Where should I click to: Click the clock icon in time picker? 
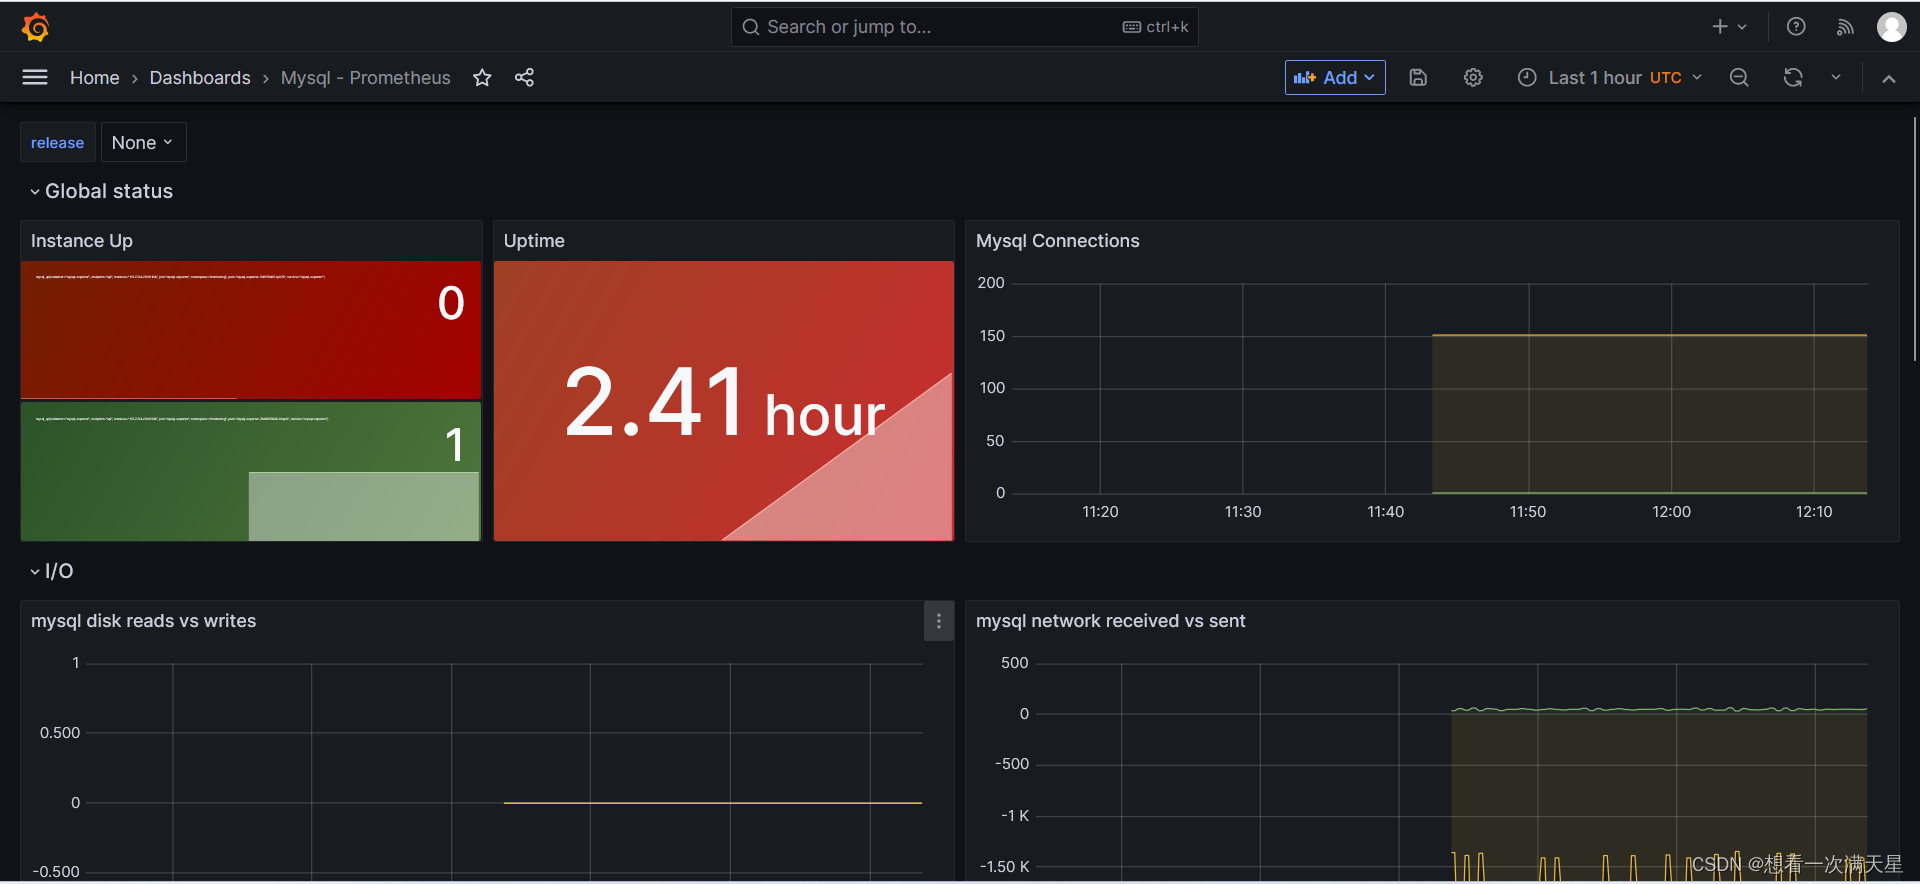coord(1527,77)
